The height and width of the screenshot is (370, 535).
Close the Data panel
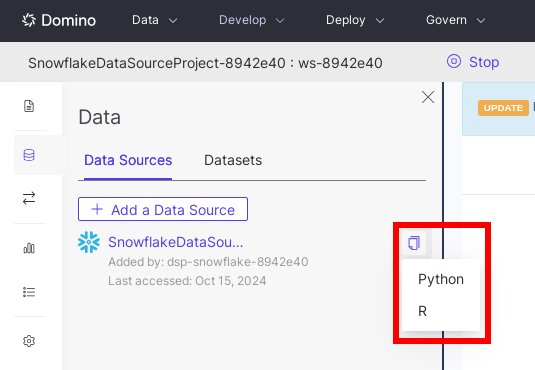(x=428, y=97)
